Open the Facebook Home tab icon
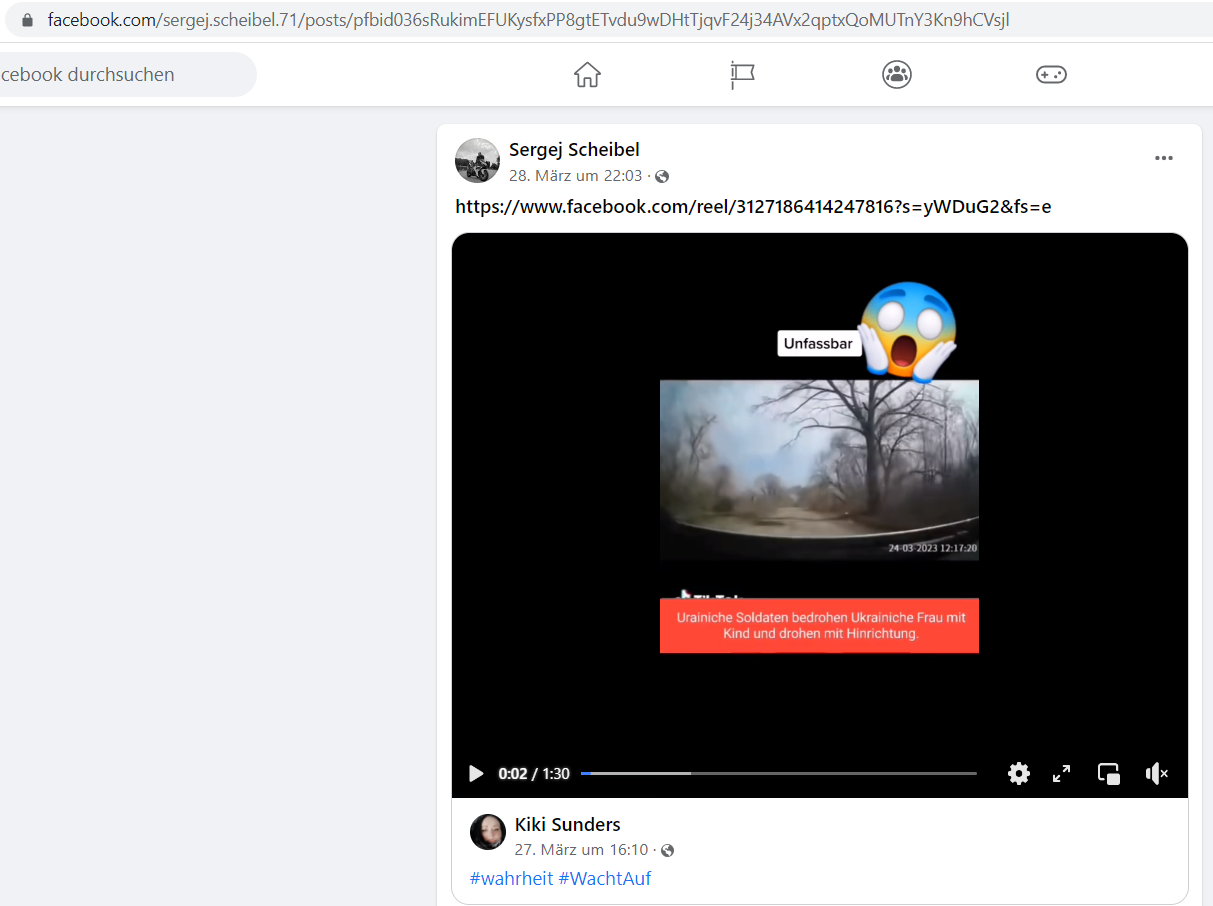Viewport: 1213px width, 906px height. (x=587, y=75)
